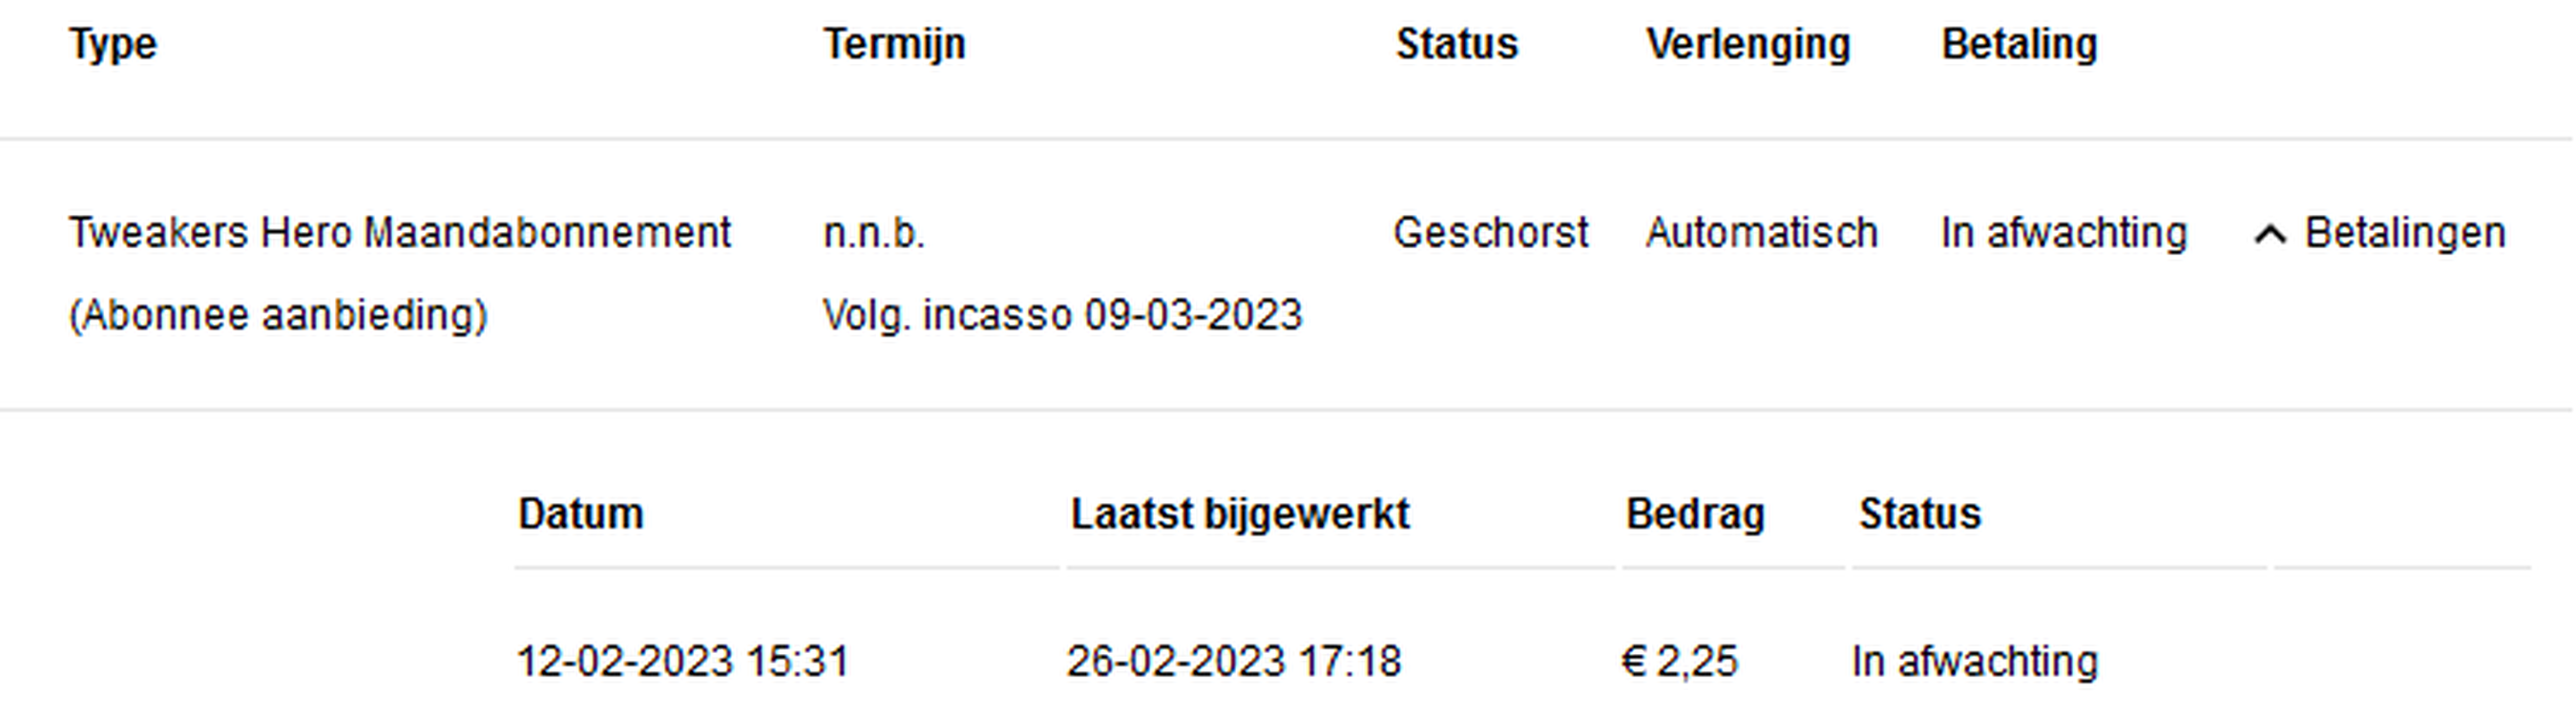Click the Laatst bijgewerkt column header
Image resolution: width=2576 pixels, height=717 pixels.
point(1240,514)
